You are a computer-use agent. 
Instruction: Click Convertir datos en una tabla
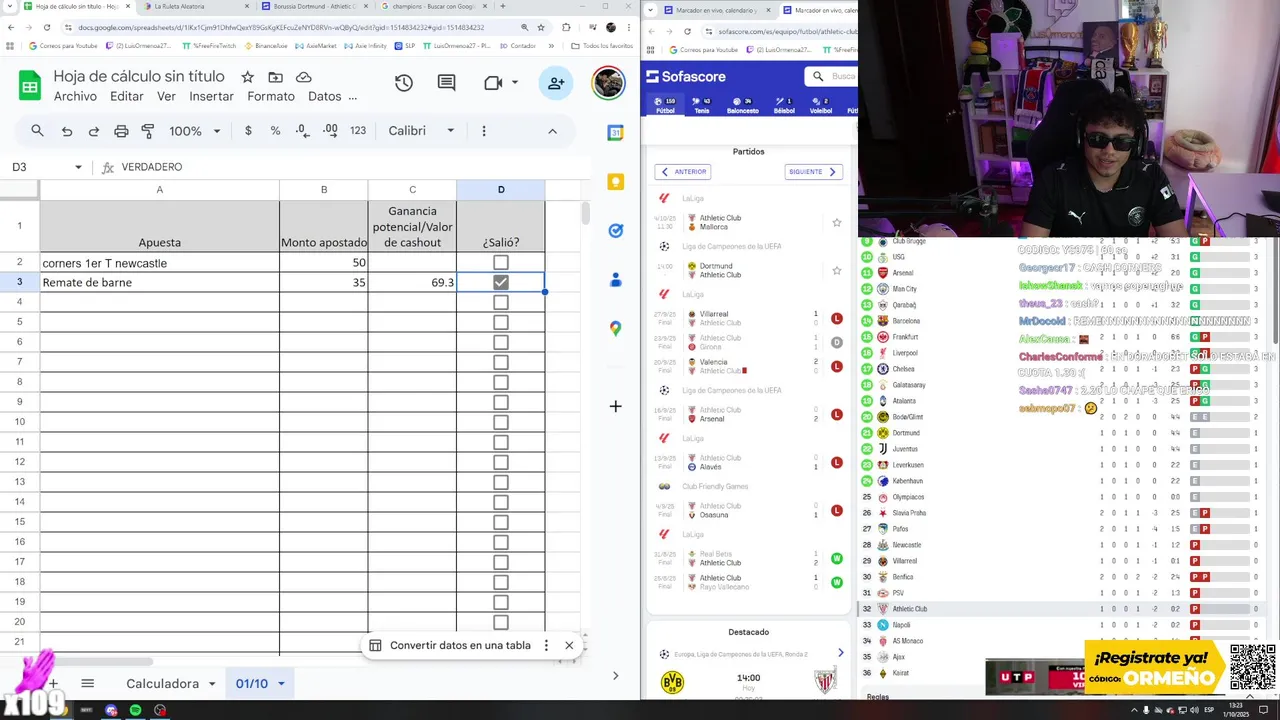460,646
